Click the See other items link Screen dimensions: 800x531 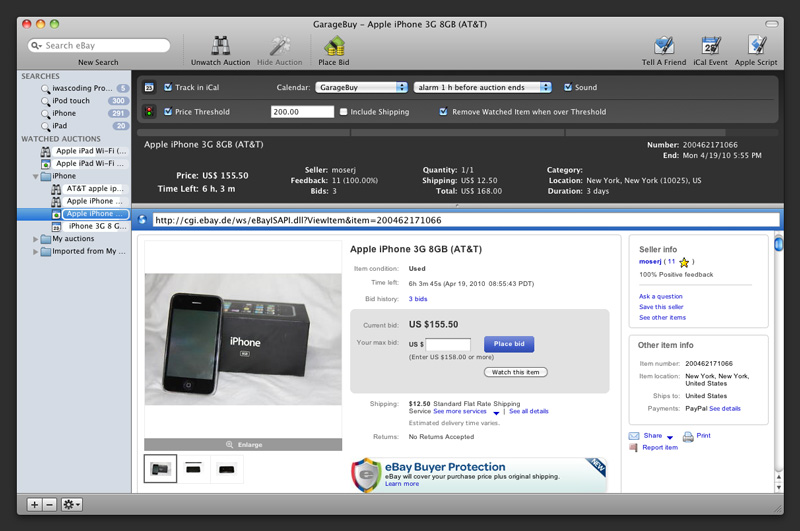662,317
